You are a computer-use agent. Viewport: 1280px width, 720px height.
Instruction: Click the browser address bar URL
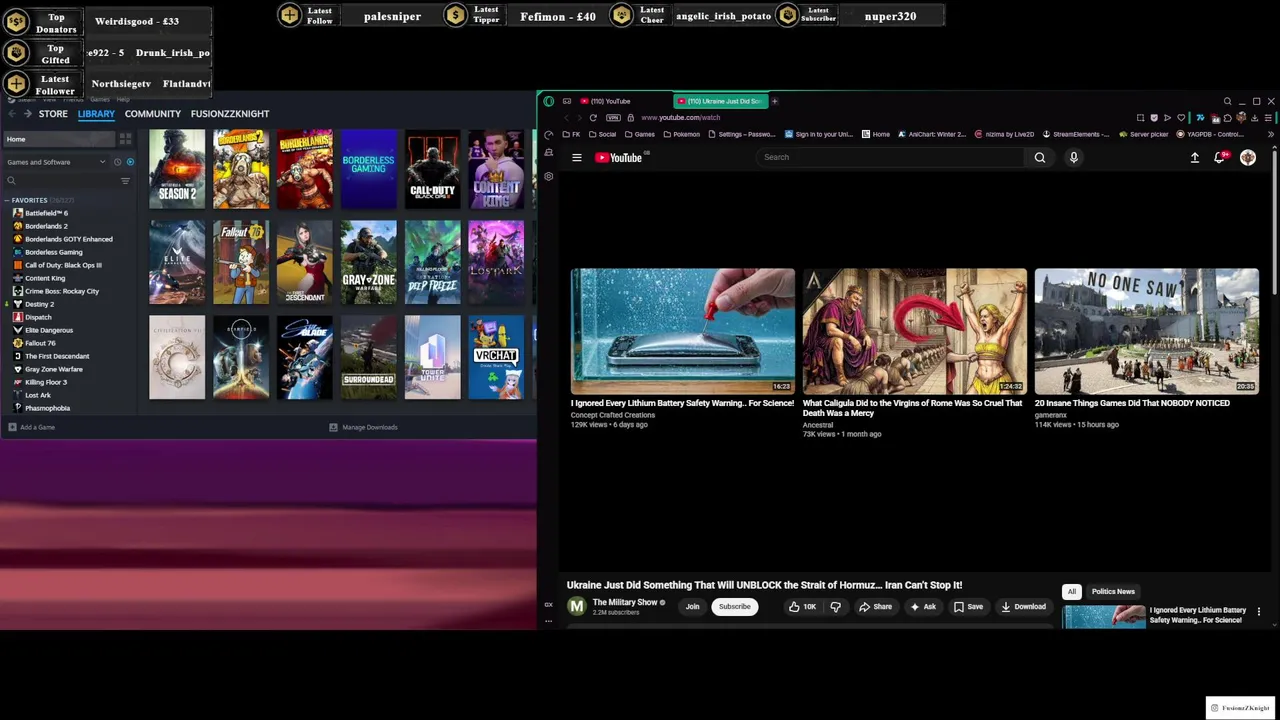pyautogui.click(x=680, y=118)
